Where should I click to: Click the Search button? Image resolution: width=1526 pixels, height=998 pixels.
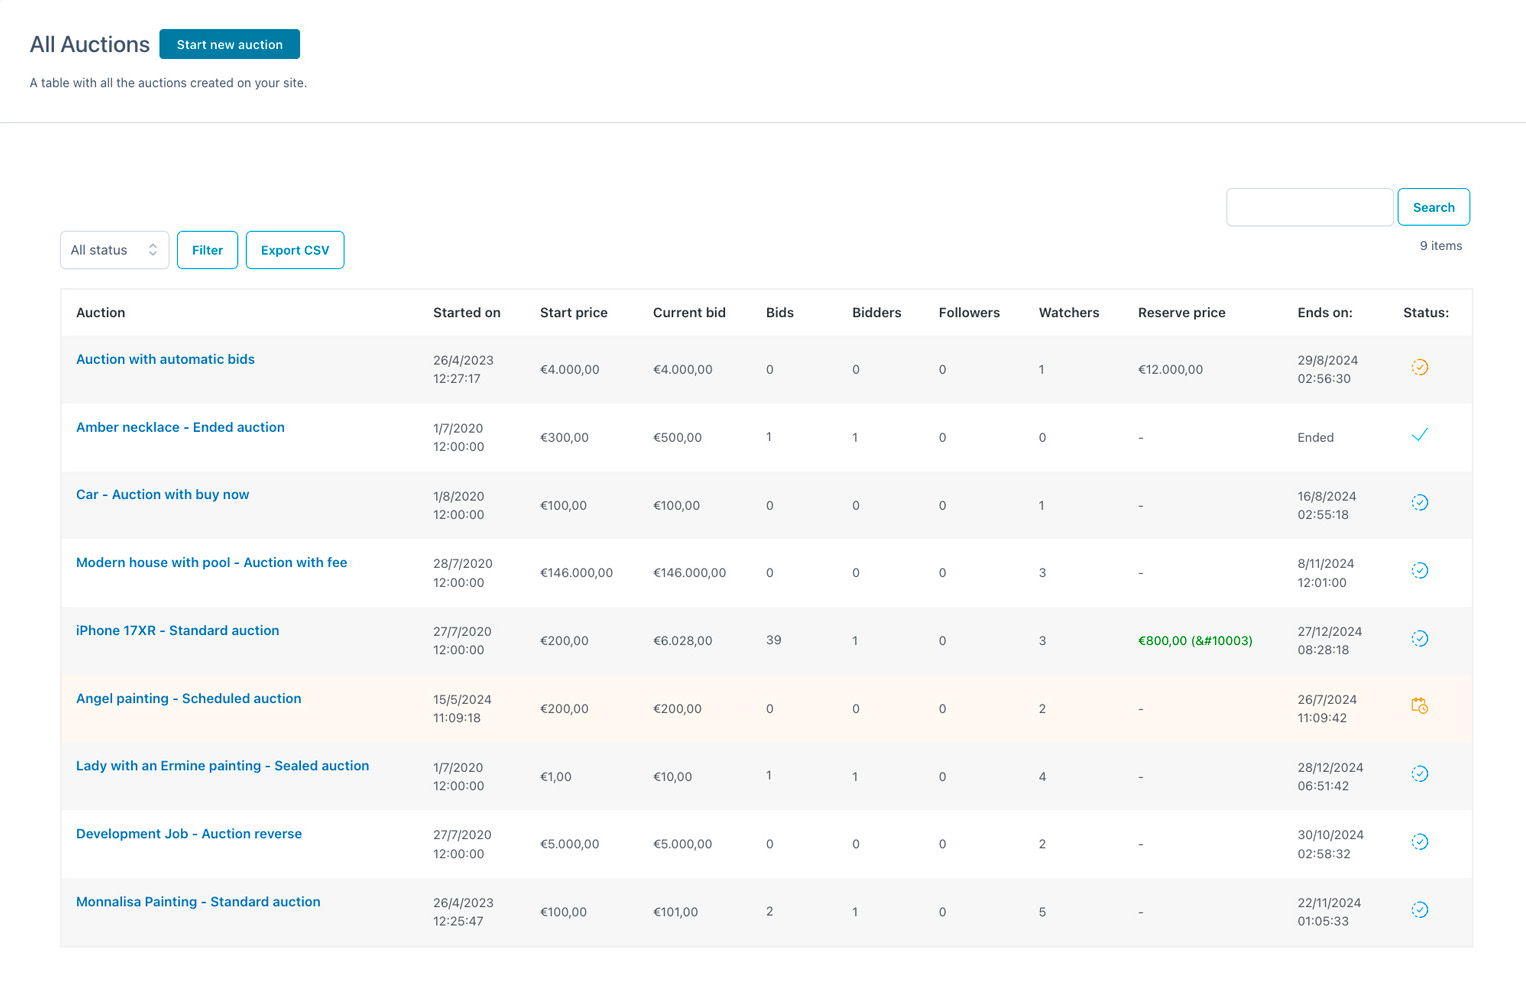point(1433,207)
